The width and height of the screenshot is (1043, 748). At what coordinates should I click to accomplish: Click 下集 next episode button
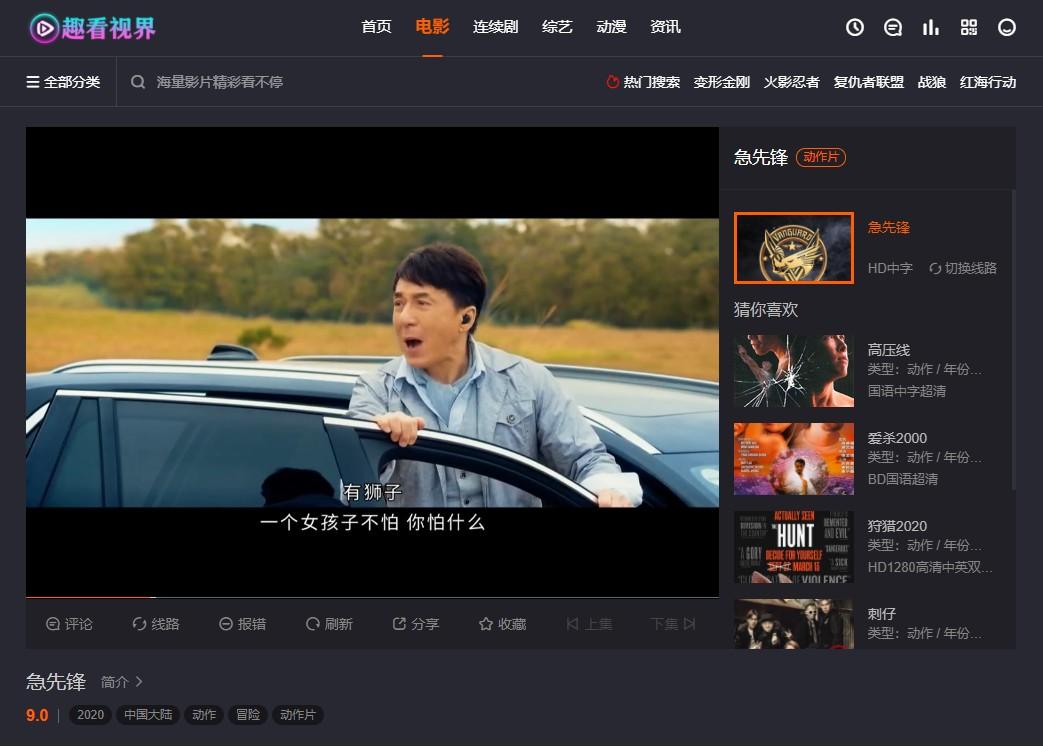coord(672,624)
